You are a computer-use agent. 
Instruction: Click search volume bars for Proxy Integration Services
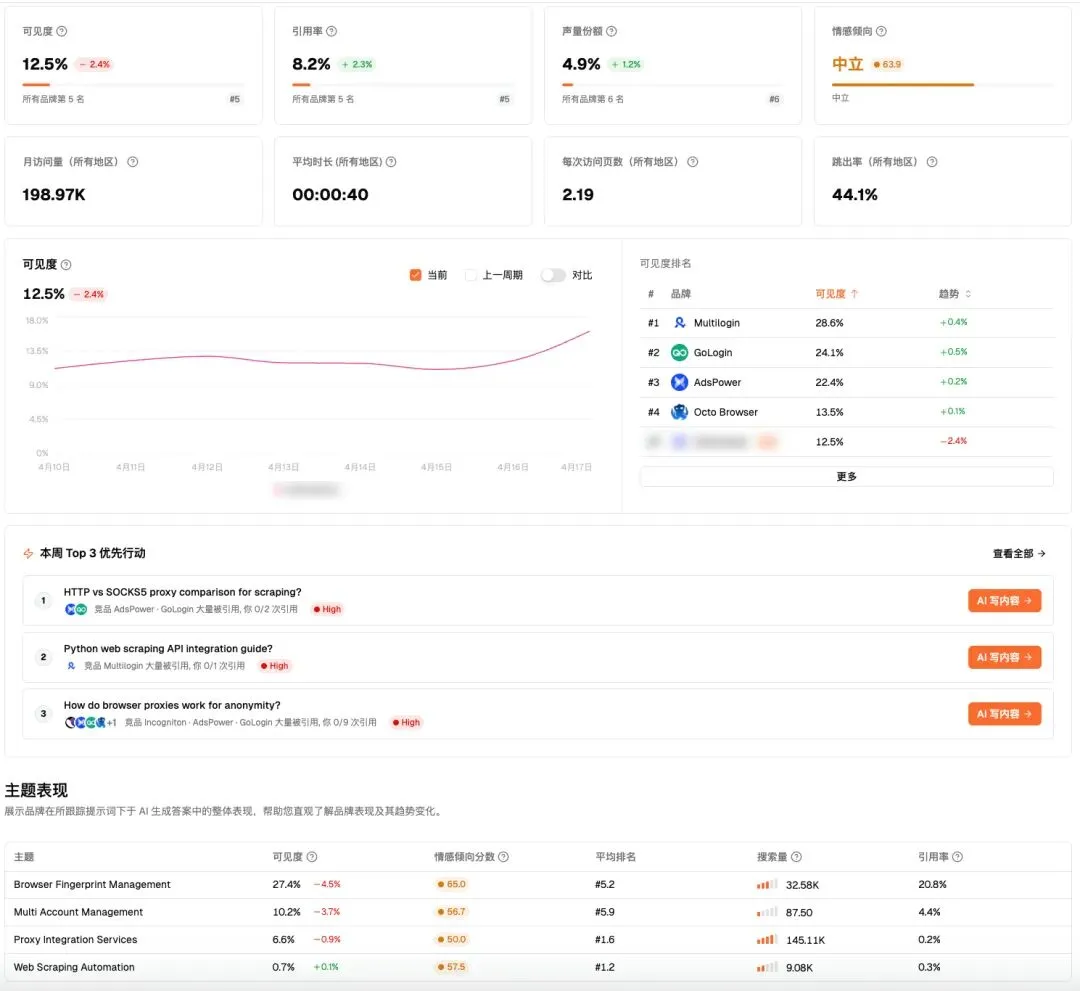[767, 939]
